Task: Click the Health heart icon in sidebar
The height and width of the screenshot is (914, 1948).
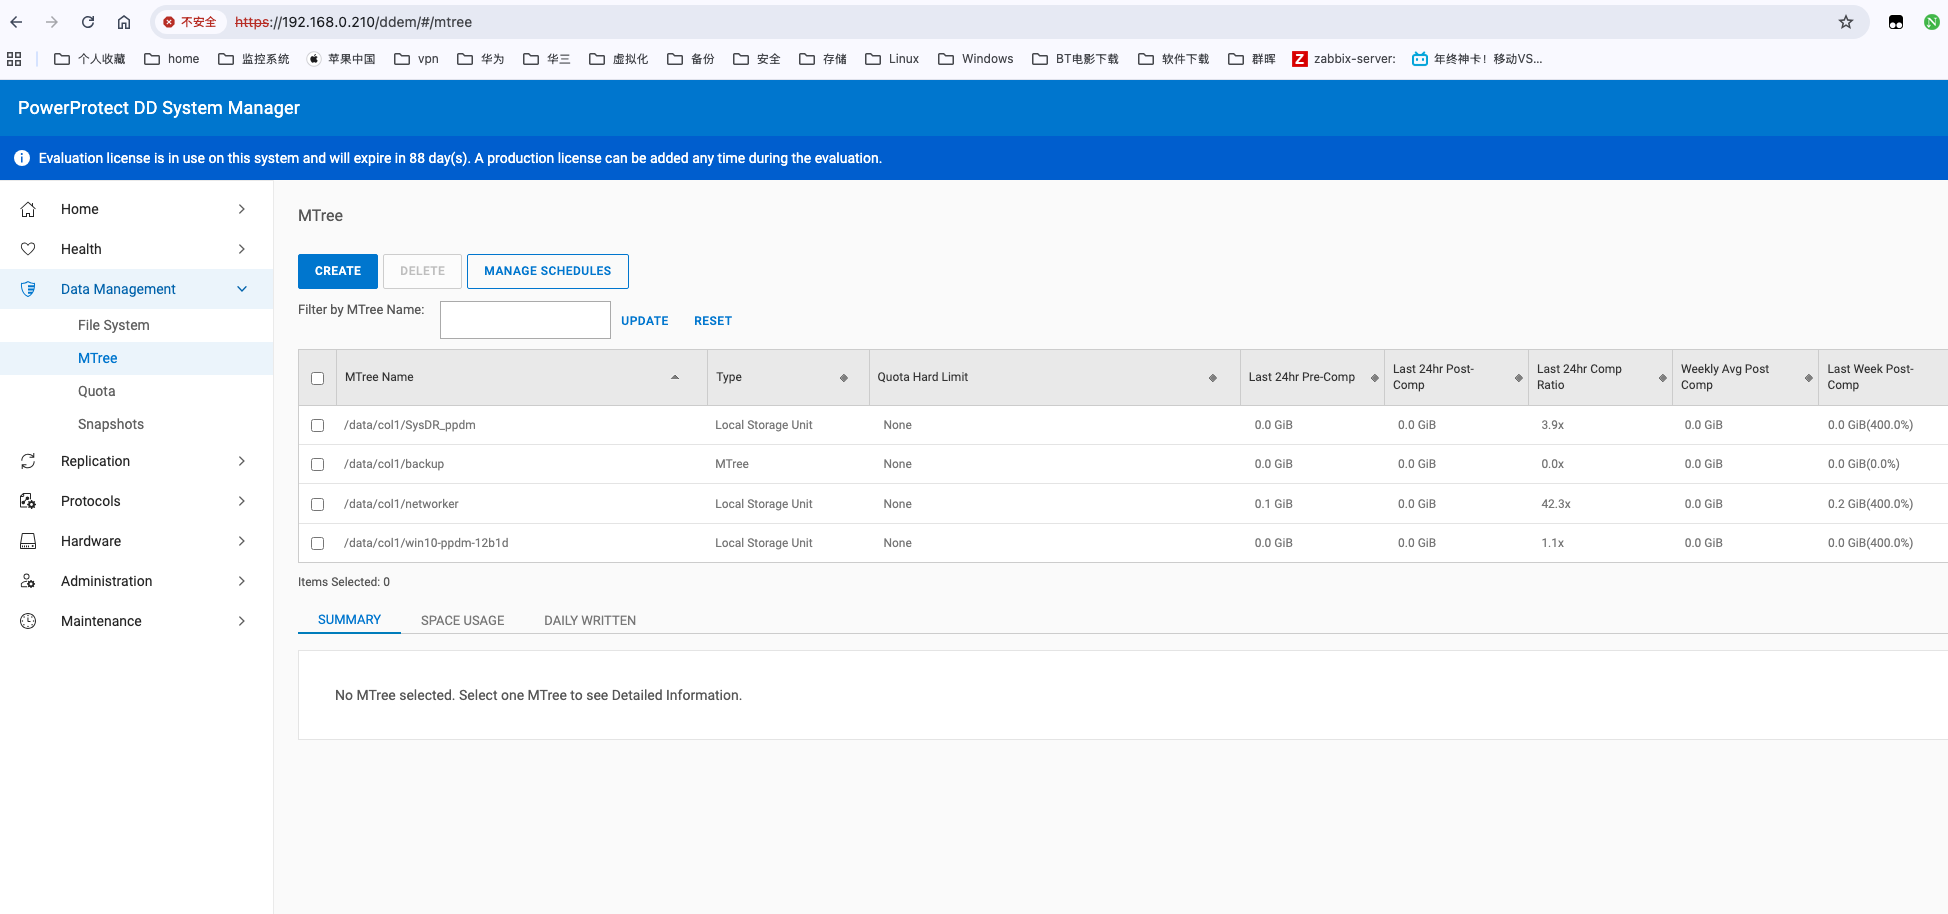Action: 28,249
